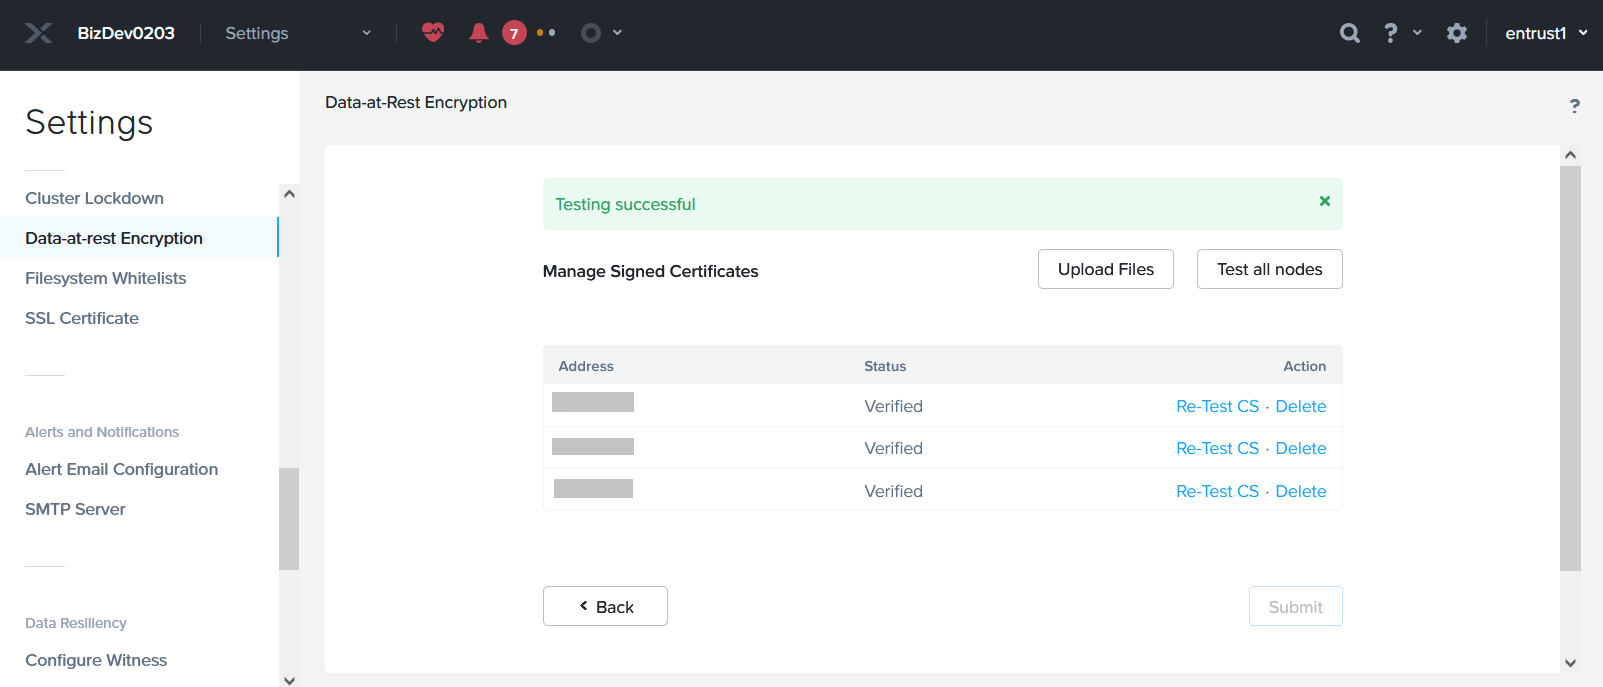The width and height of the screenshot is (1603, 687).
Task: Open Alert Email Configuration
Action: (121, 469)
